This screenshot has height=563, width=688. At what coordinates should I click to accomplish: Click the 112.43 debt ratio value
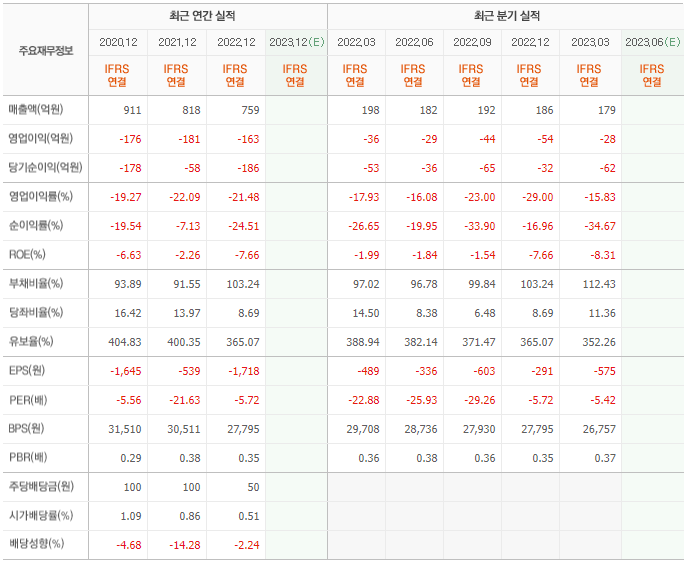(599, 284)
